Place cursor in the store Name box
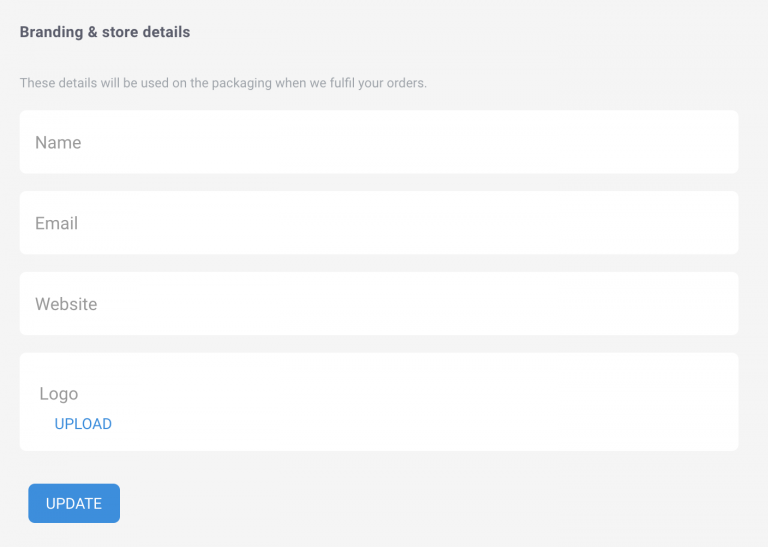 379,142
